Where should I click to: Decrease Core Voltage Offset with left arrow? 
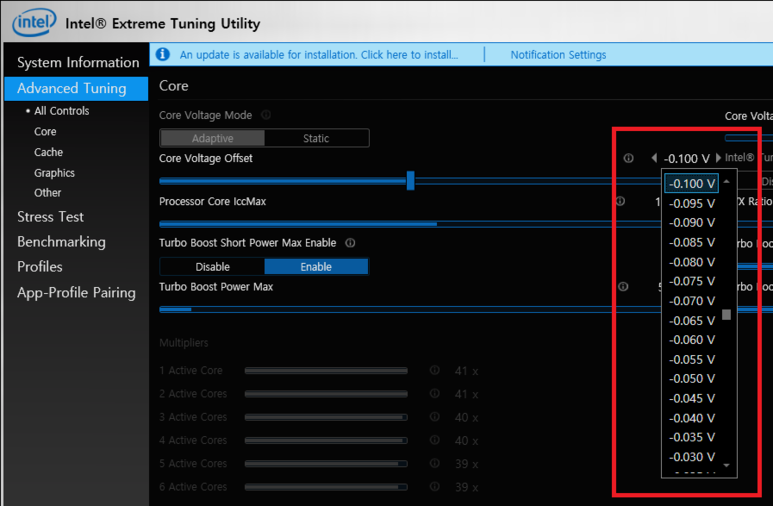[654, 158]
